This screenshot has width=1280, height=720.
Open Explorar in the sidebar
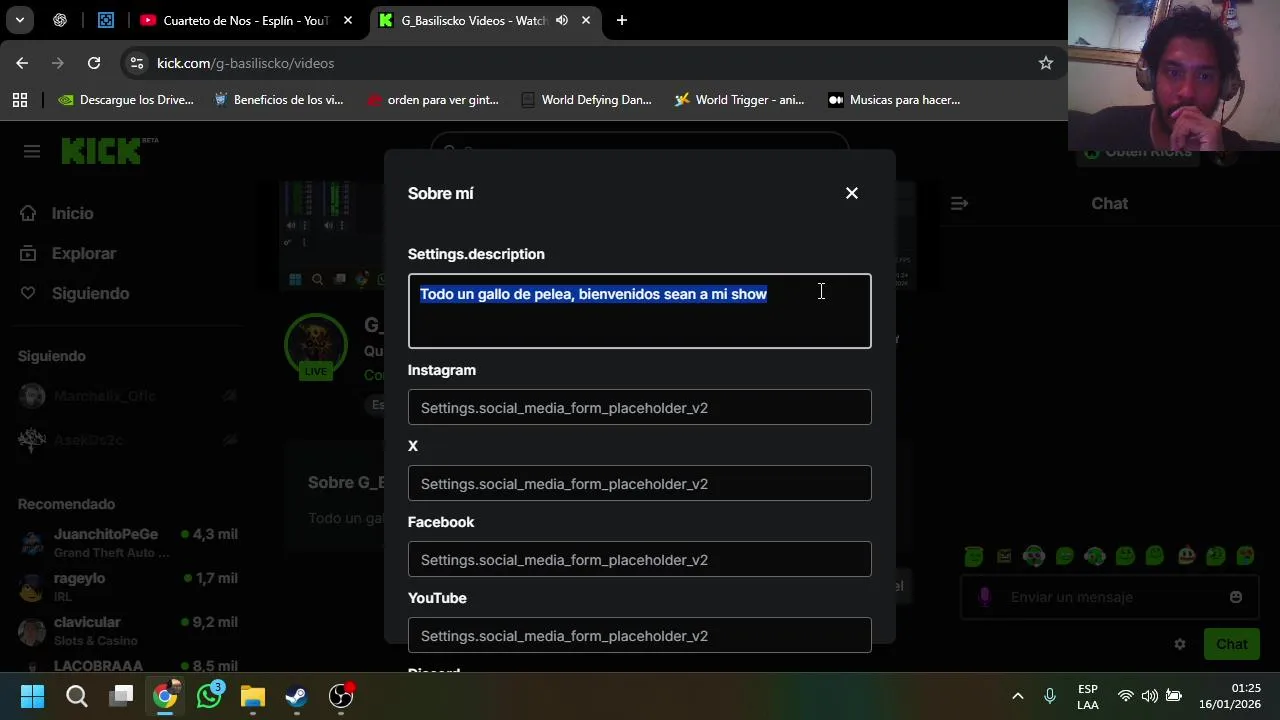tap(68, 254)
